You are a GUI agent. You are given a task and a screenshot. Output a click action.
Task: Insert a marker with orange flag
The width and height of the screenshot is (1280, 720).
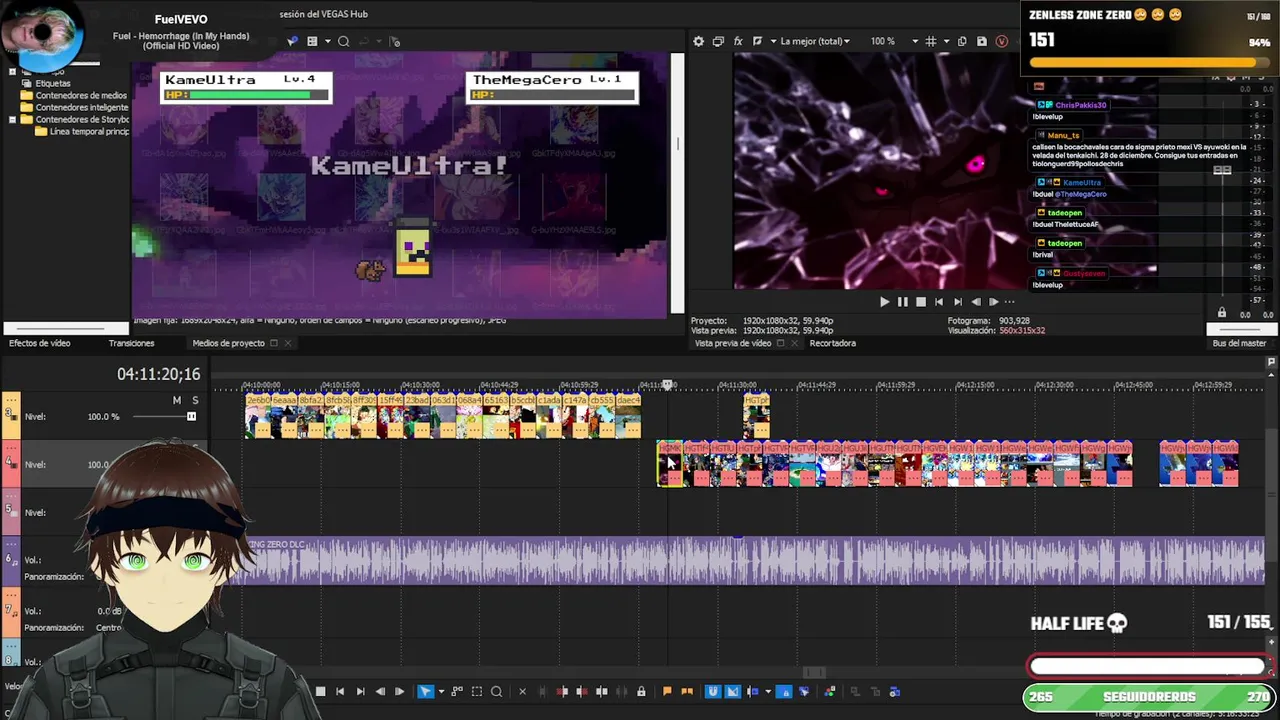667,691
